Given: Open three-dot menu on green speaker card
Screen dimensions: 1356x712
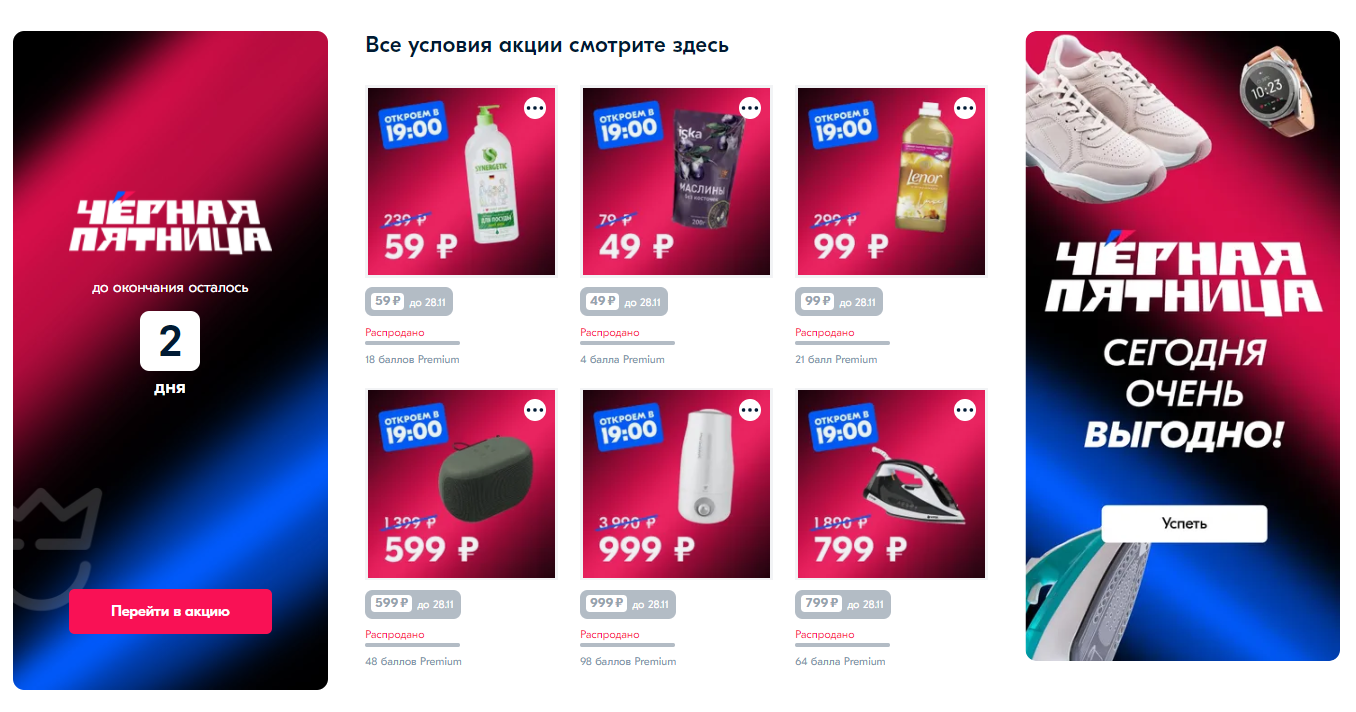Looking at the screenshot, I should click(x=535, y=410).
